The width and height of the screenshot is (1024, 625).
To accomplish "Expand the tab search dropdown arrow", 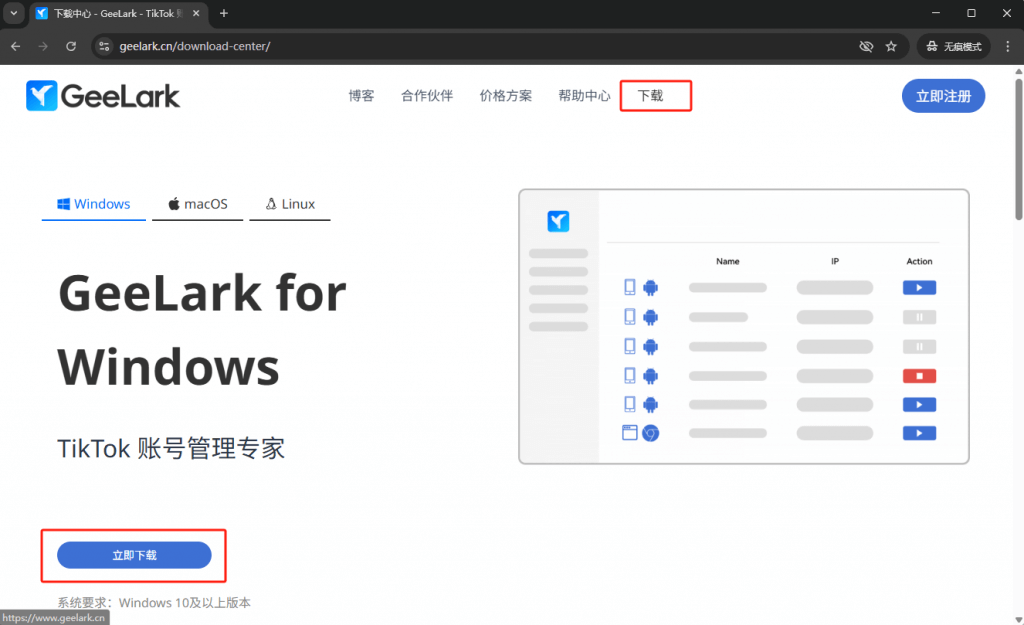I will pyautogui.click(x=13, y=13).
